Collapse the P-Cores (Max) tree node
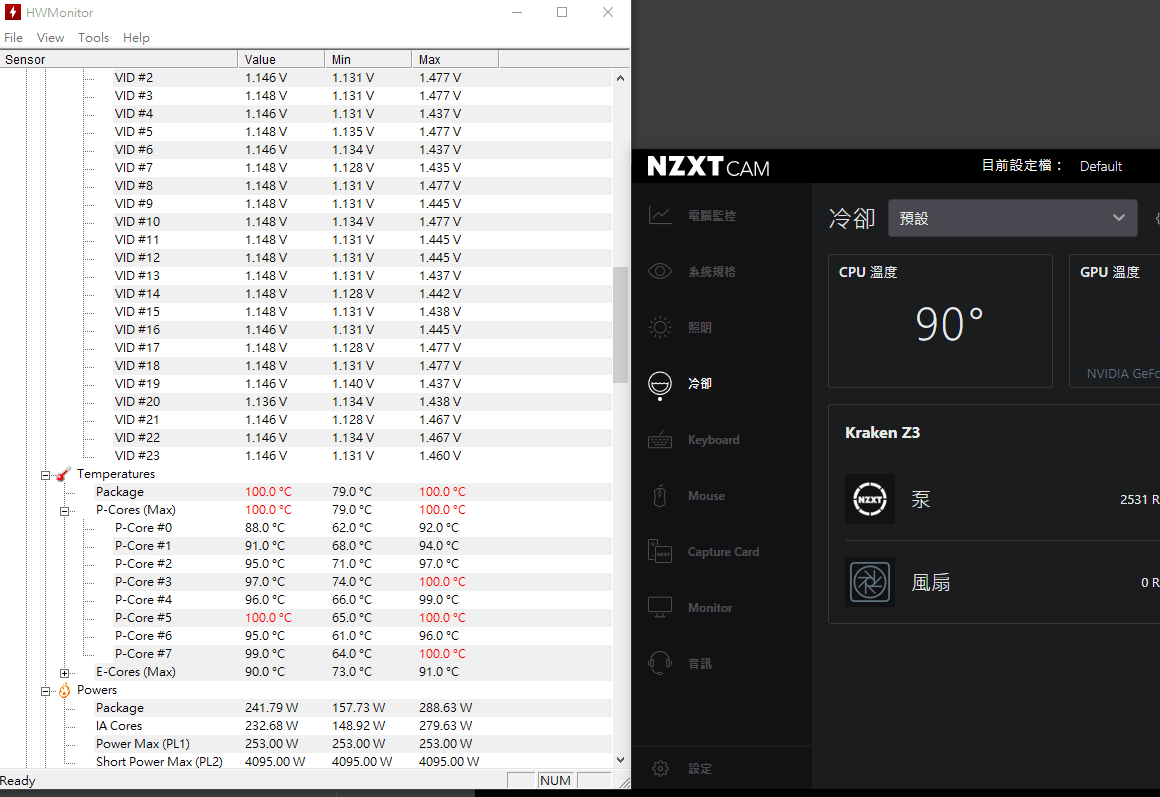The height and width of the screenshot is (797, 1160). (65, 511)
